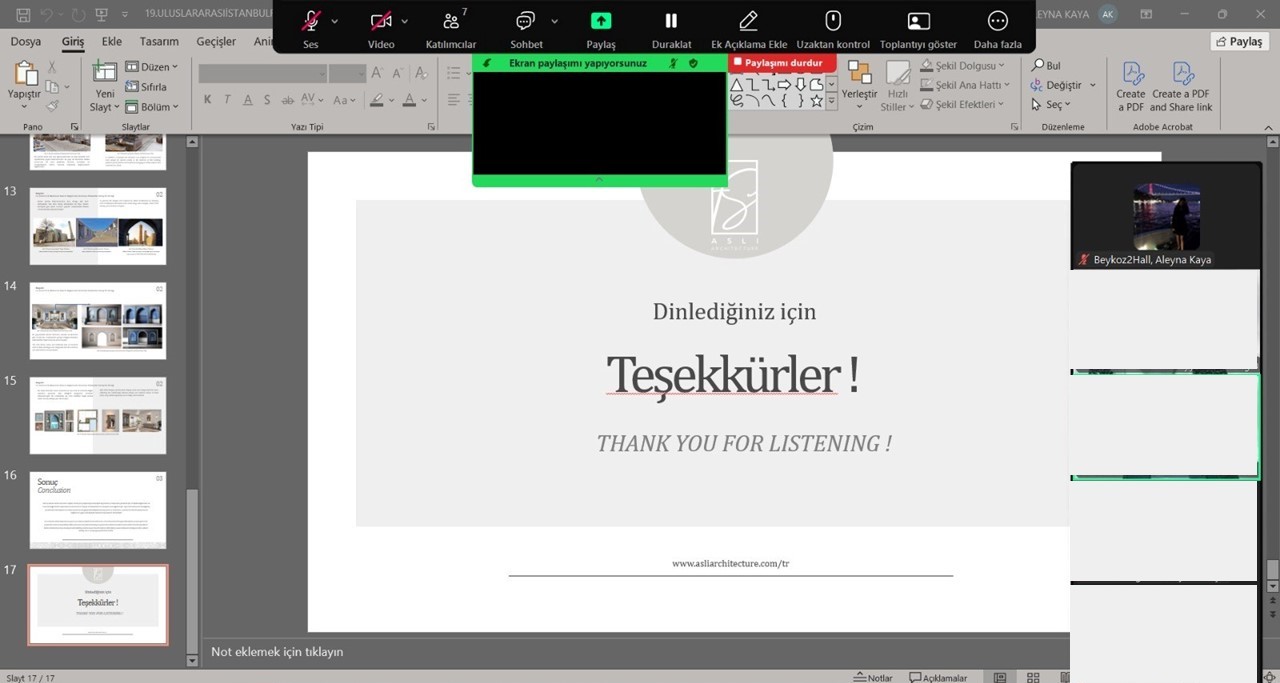Expand audio options arrow next to Ses
Viewport: 1280px width, 683px height.
pos(334,21)
